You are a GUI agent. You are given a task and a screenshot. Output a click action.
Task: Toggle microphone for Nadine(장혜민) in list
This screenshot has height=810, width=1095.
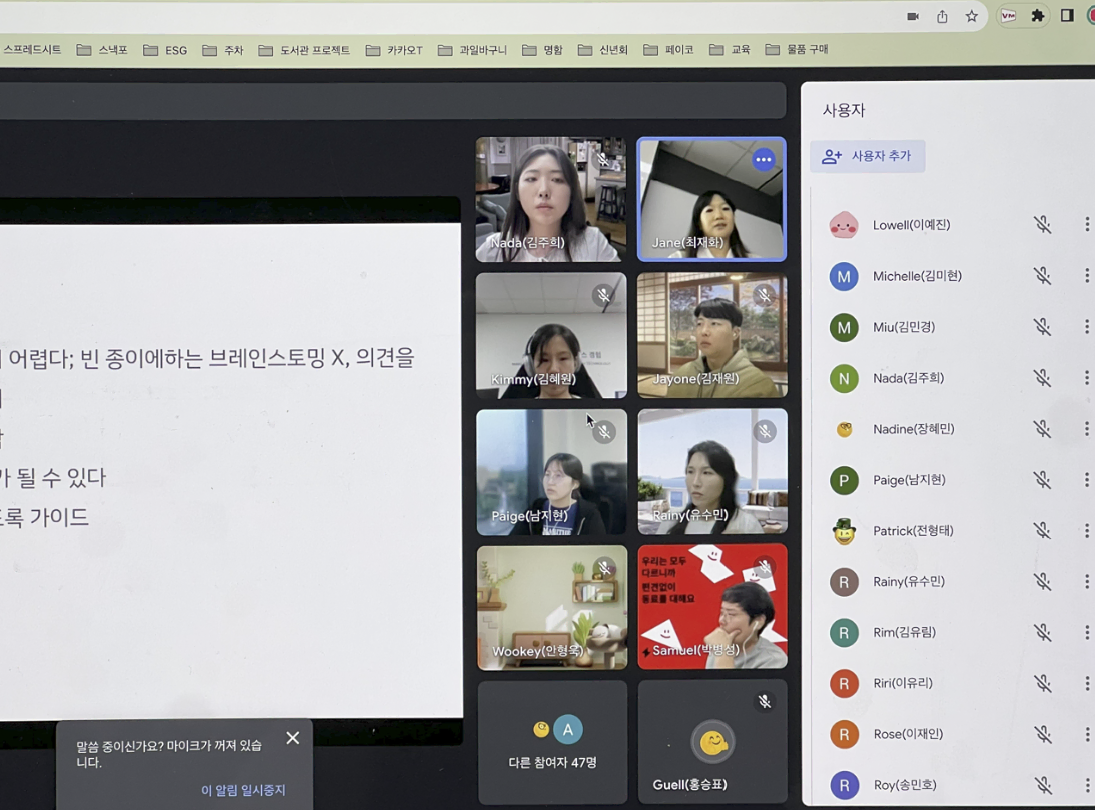point(1042,429)
